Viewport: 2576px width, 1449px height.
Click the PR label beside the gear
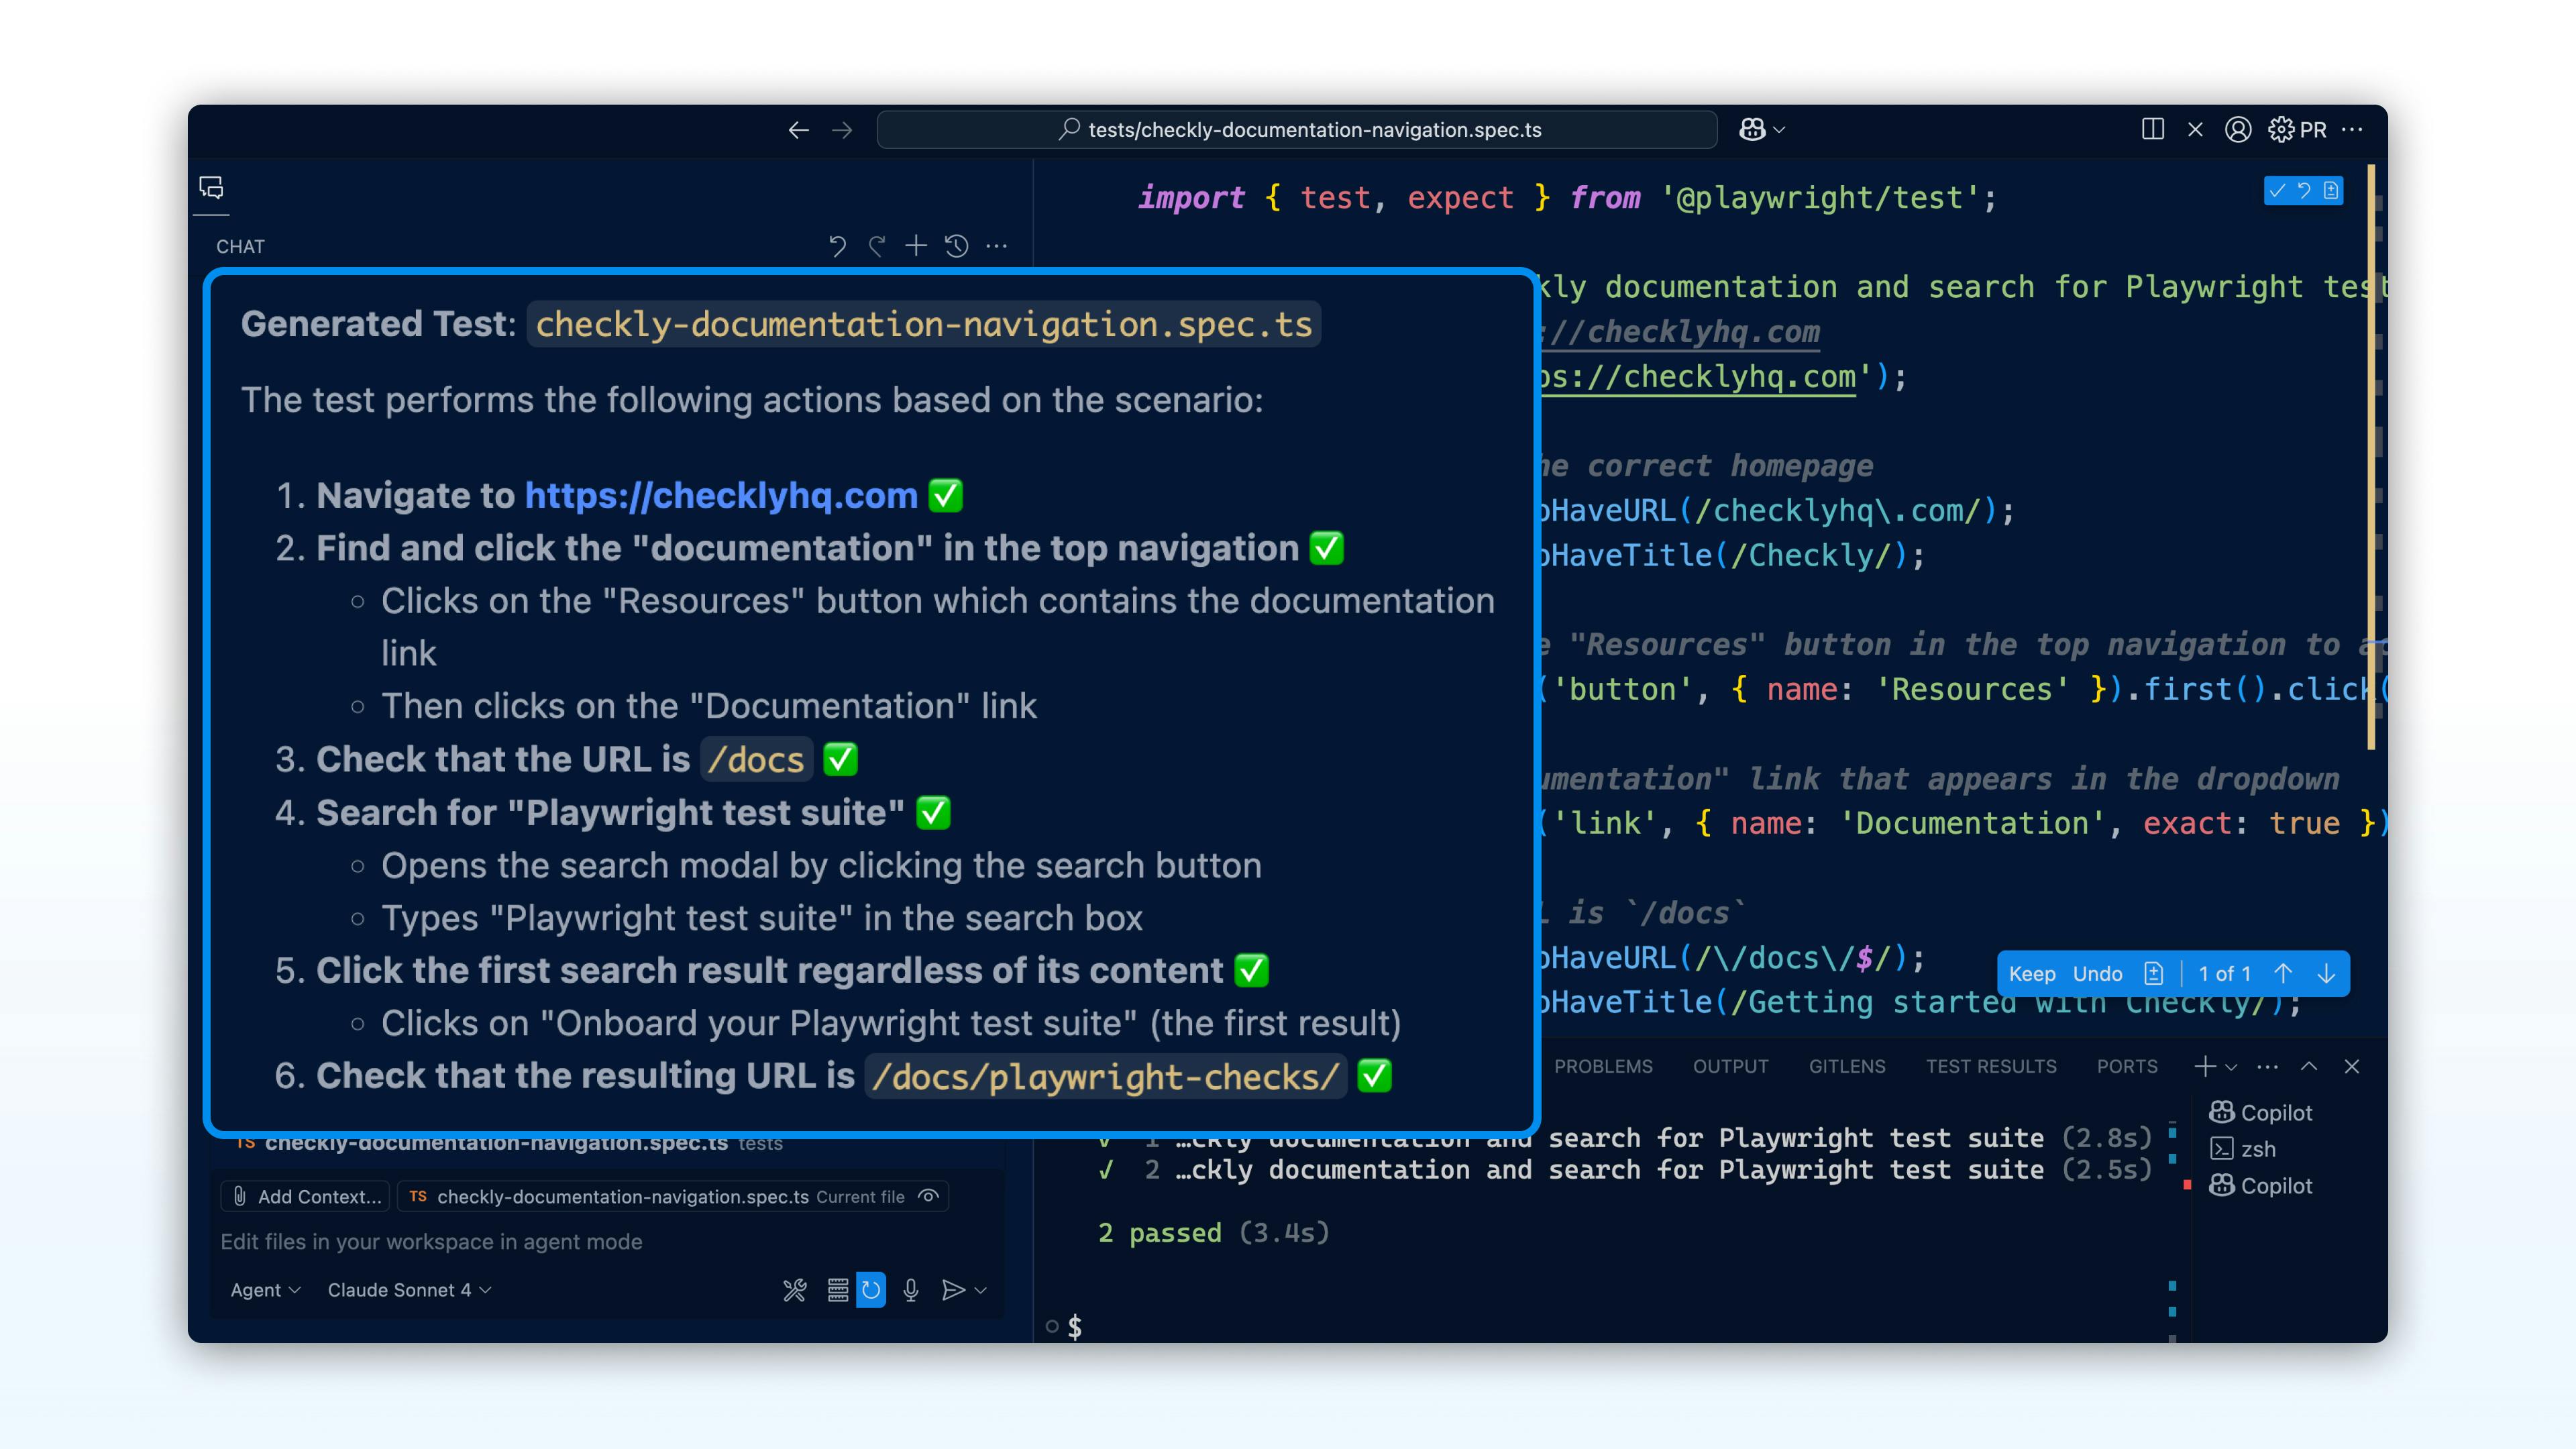pos(2313,130)
